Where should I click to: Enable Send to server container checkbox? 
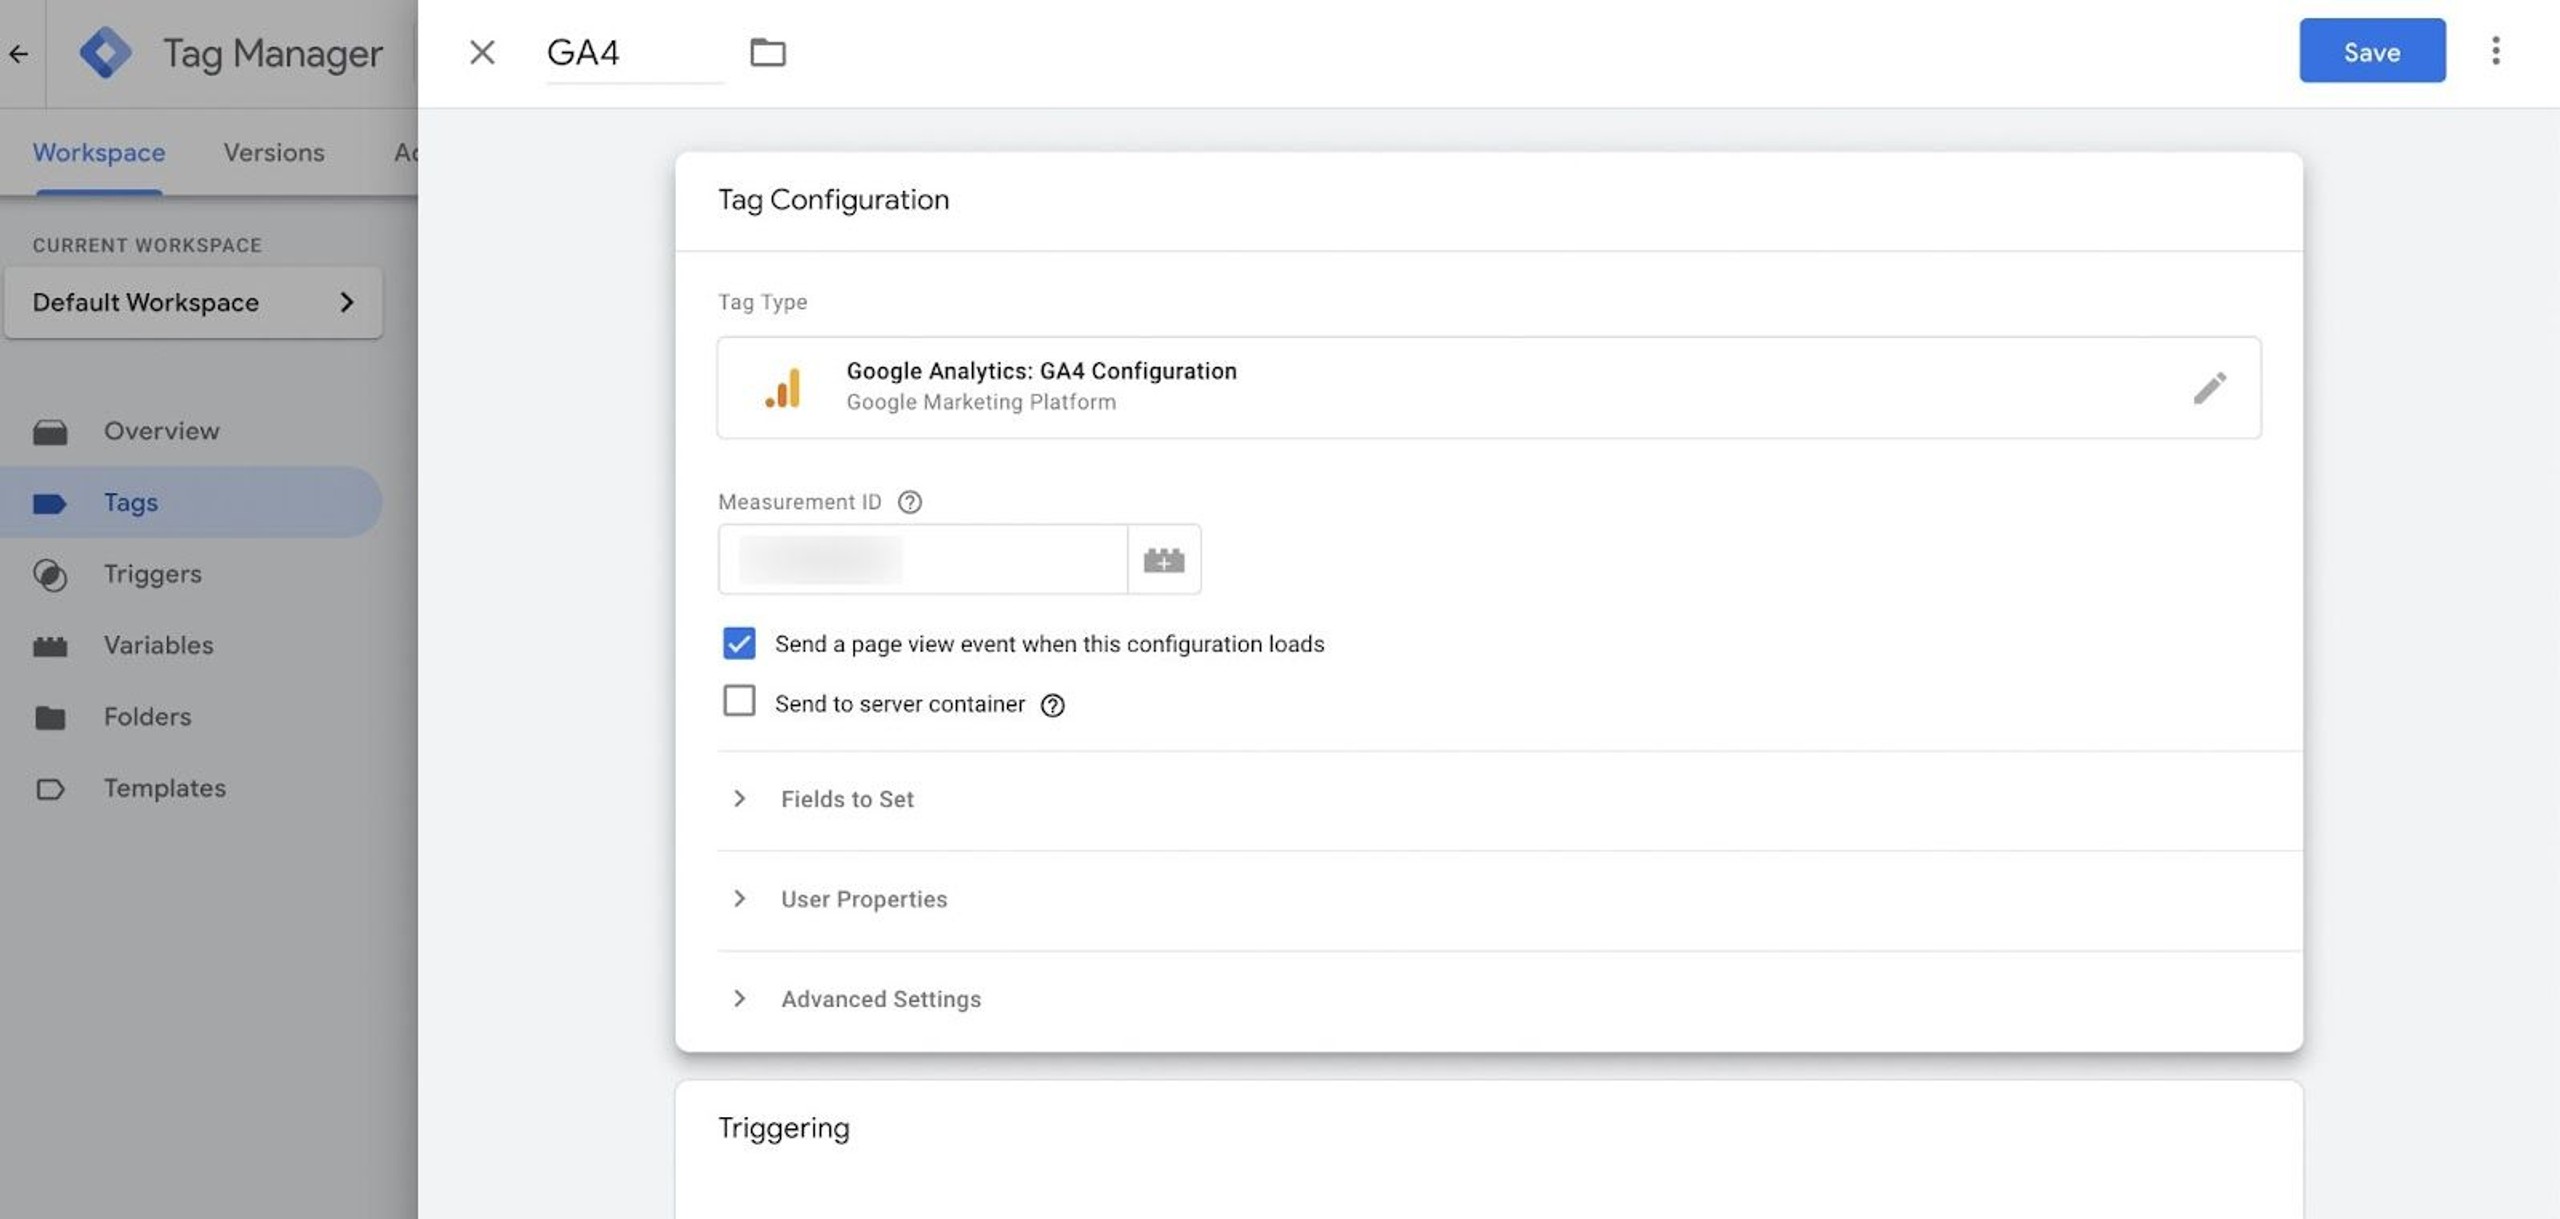739,701
